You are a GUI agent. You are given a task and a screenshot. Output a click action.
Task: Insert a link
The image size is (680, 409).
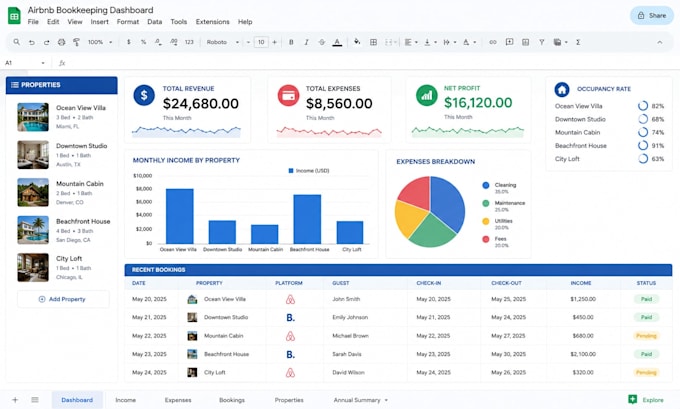coord(493,42)
